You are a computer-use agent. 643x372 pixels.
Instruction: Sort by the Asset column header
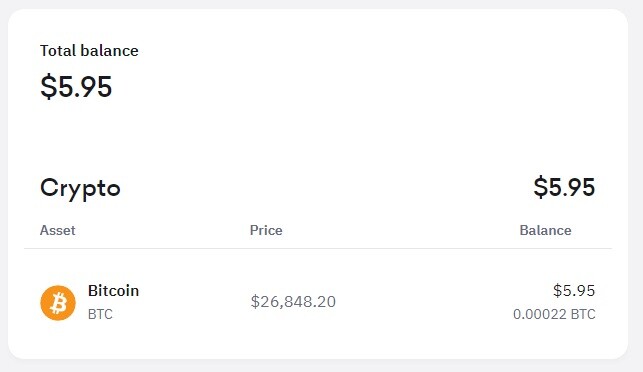(57, 230)
